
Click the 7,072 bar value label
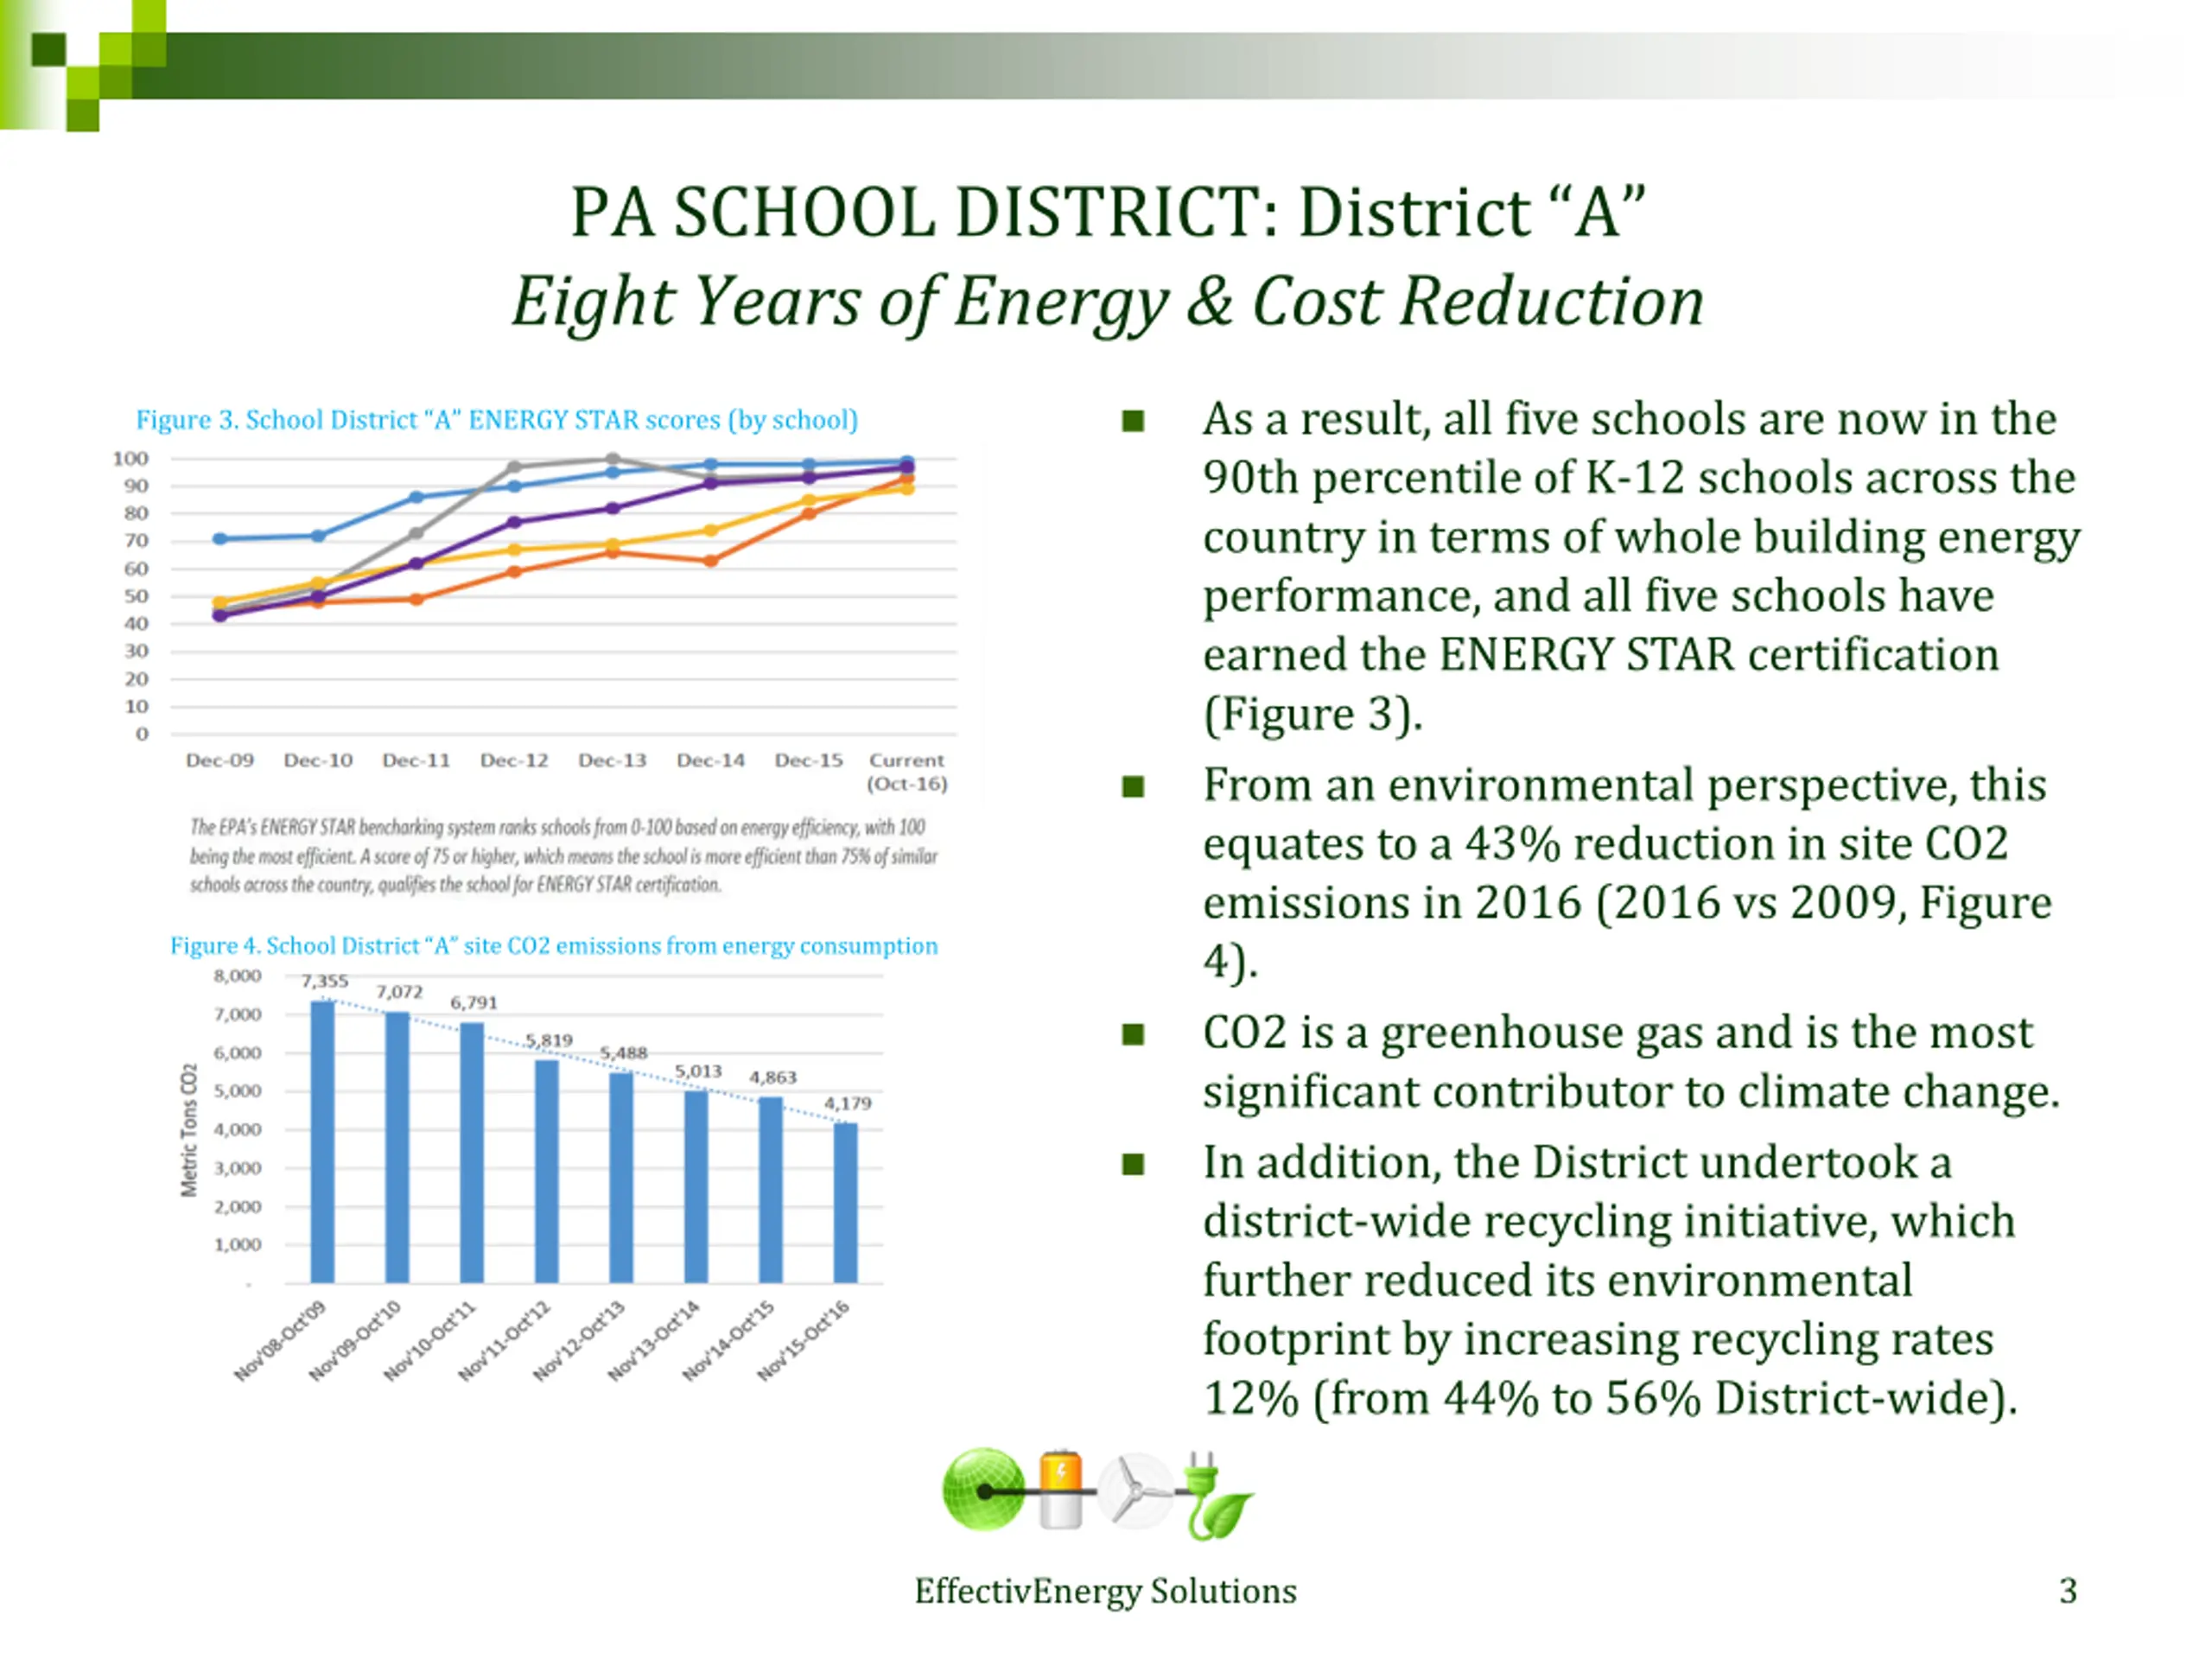tap(399, 992)
